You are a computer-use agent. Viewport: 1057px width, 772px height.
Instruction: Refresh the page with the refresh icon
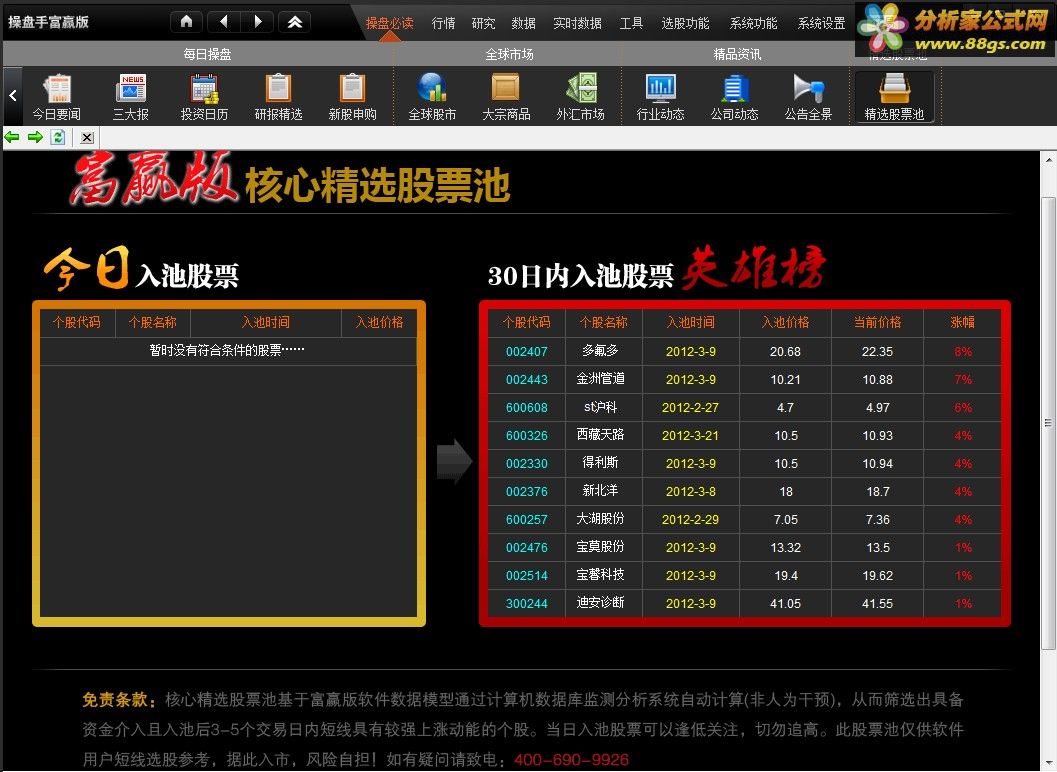tap(58, 138)
